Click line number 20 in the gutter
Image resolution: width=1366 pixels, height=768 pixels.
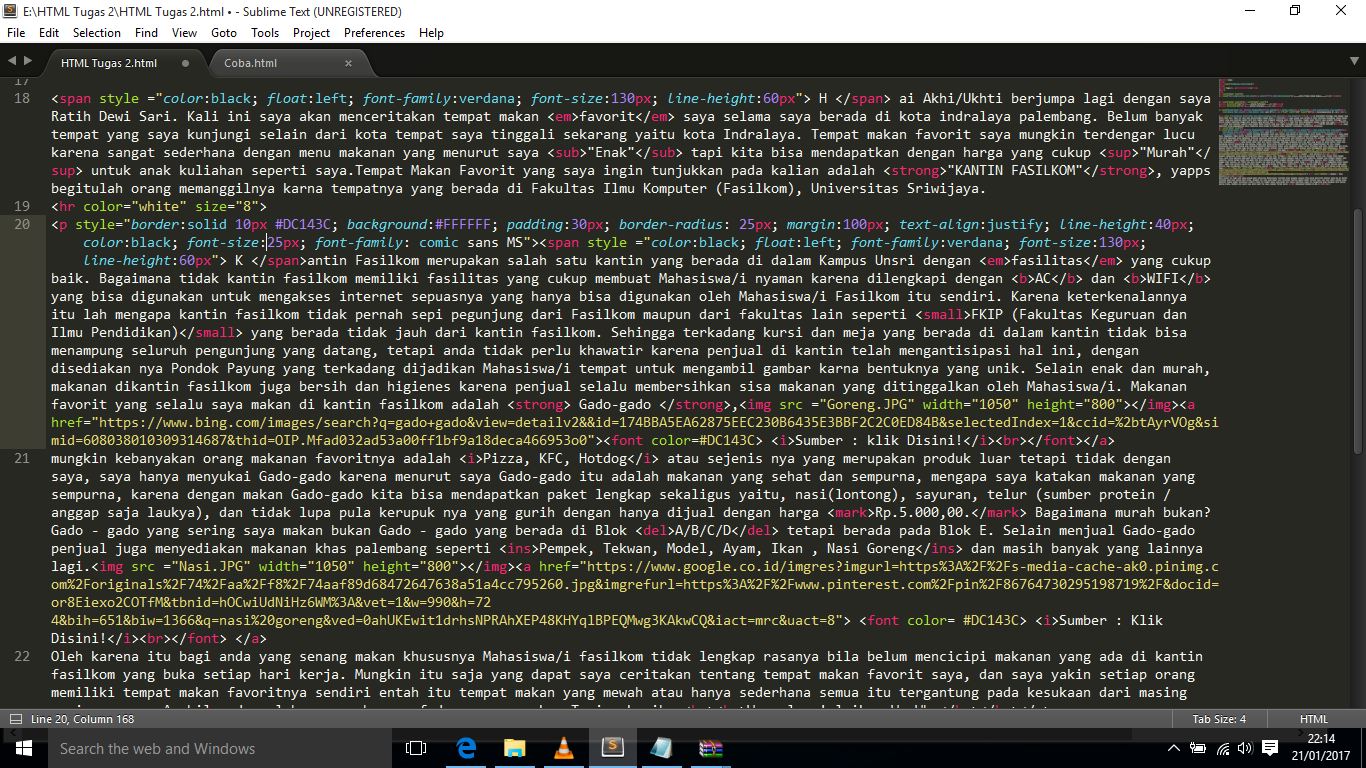(x=22, y=224)
